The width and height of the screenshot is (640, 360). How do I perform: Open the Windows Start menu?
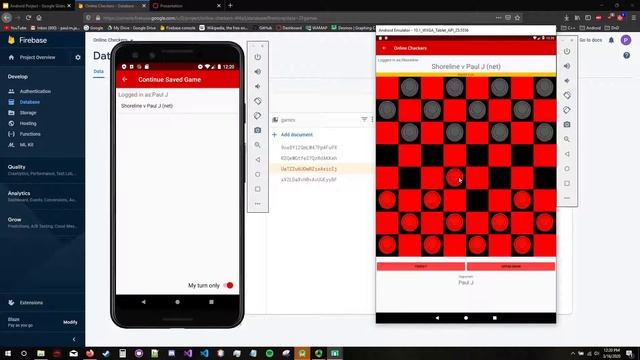point(8,353)
